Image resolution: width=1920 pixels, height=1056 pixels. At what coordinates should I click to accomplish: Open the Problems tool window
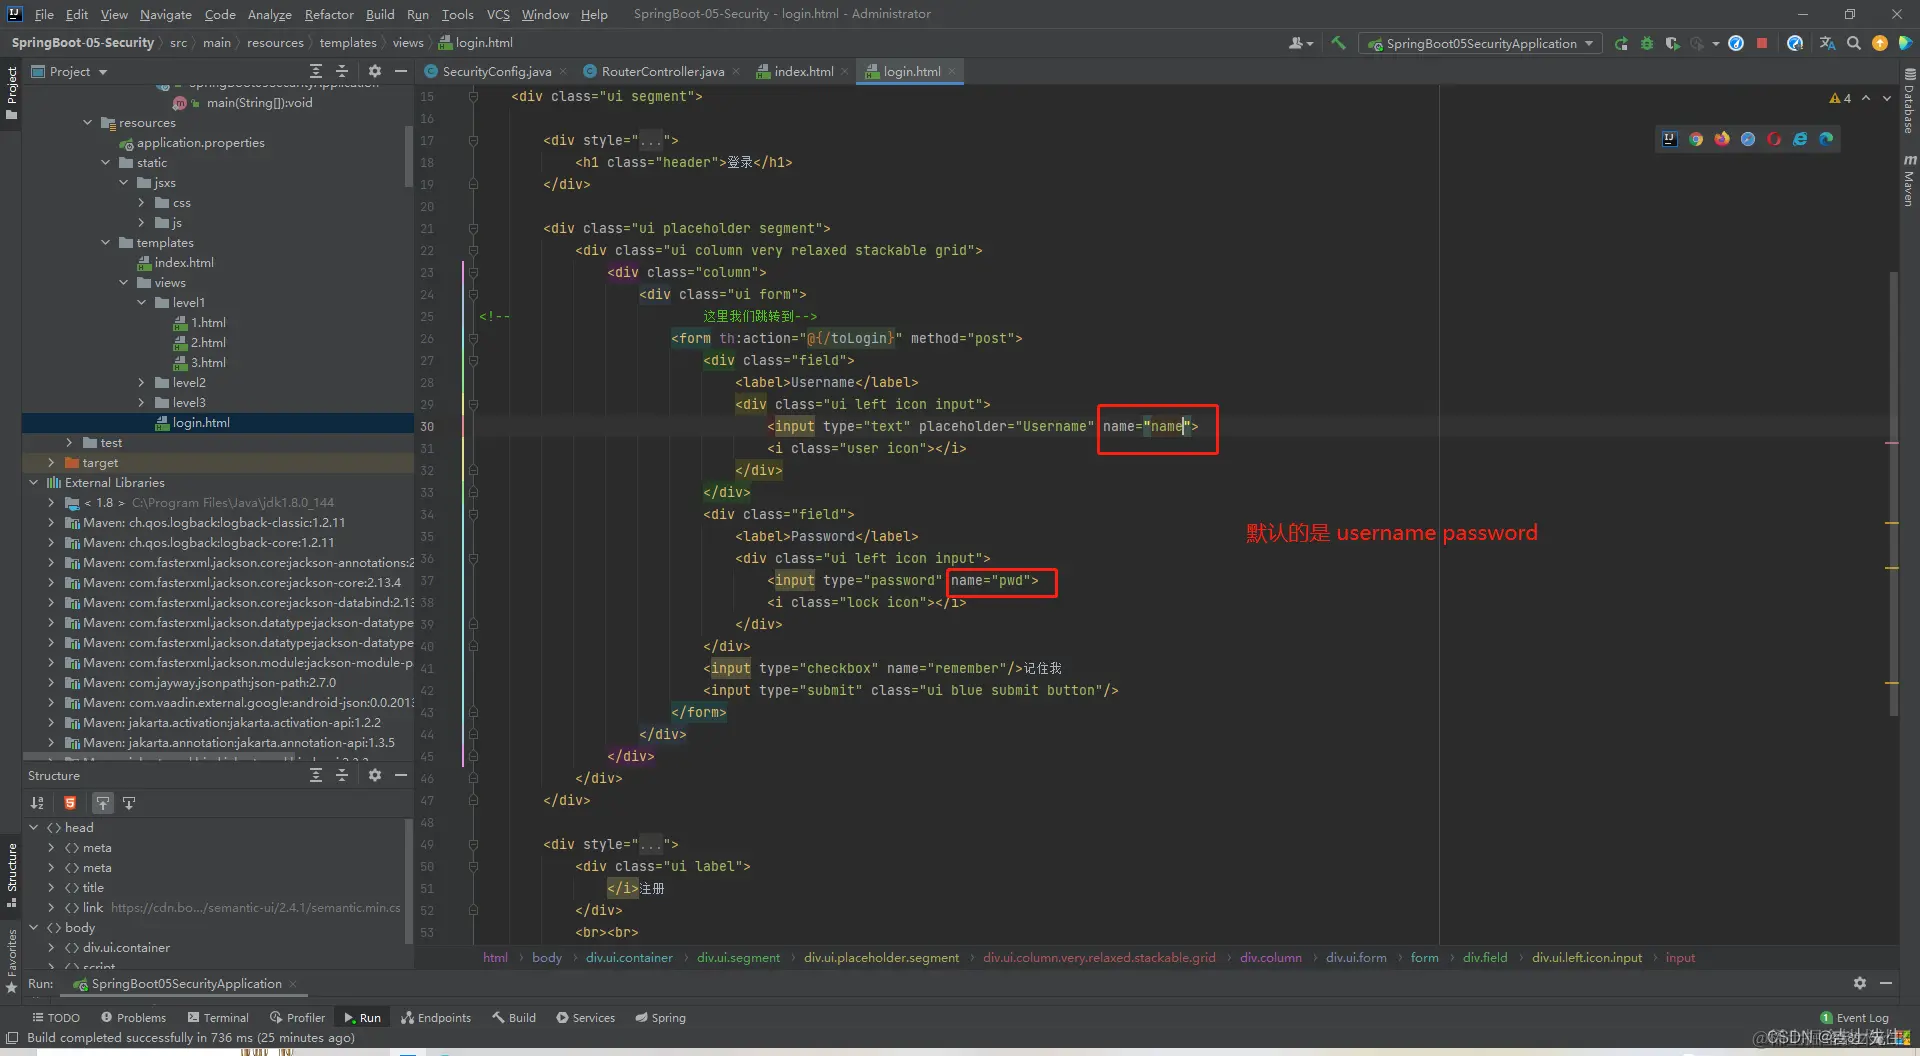coord(134,1017)
